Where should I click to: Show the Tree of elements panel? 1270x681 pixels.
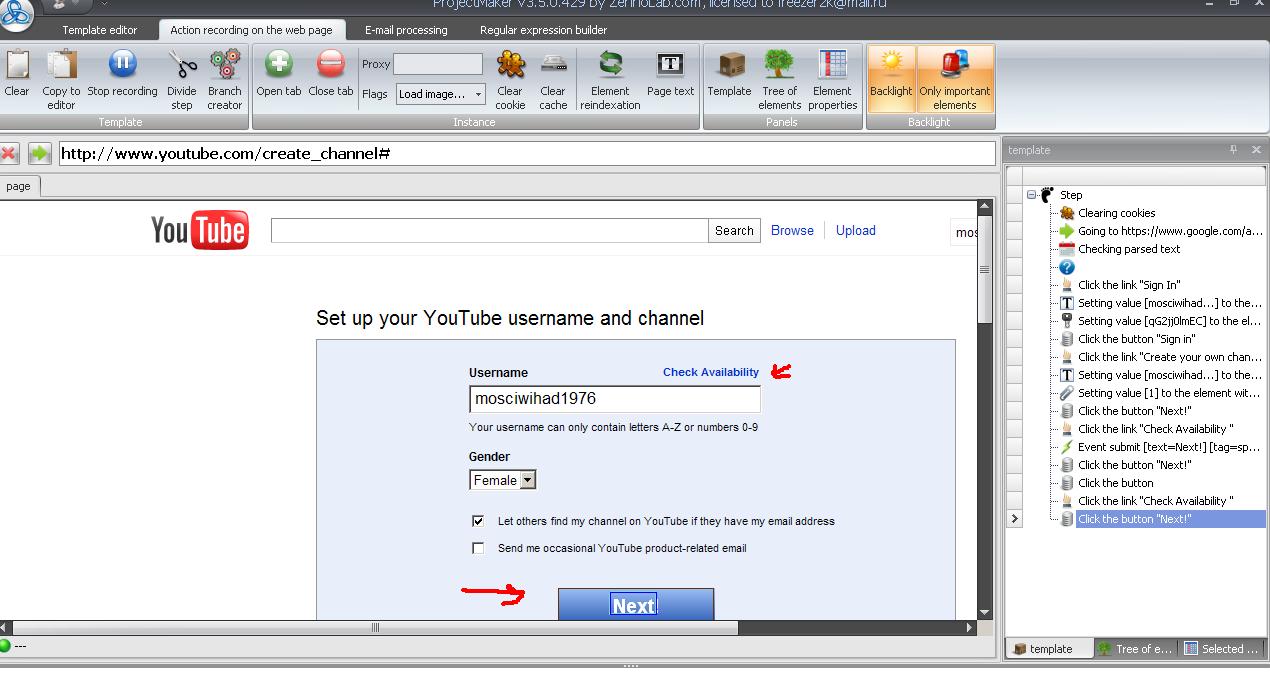pos(779,65)
